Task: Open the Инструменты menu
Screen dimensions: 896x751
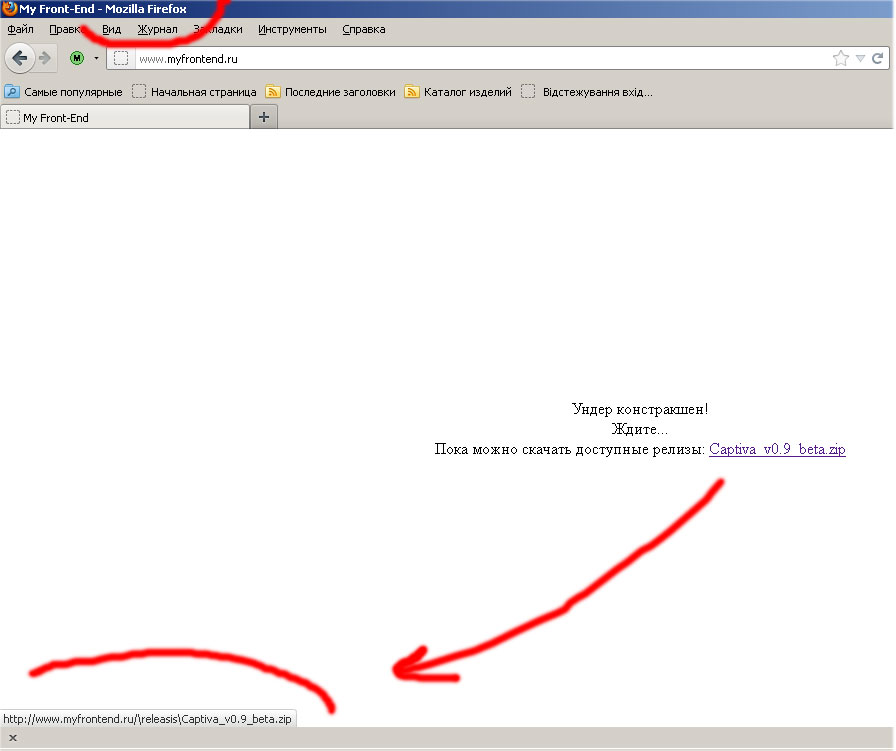Action: 292,29
